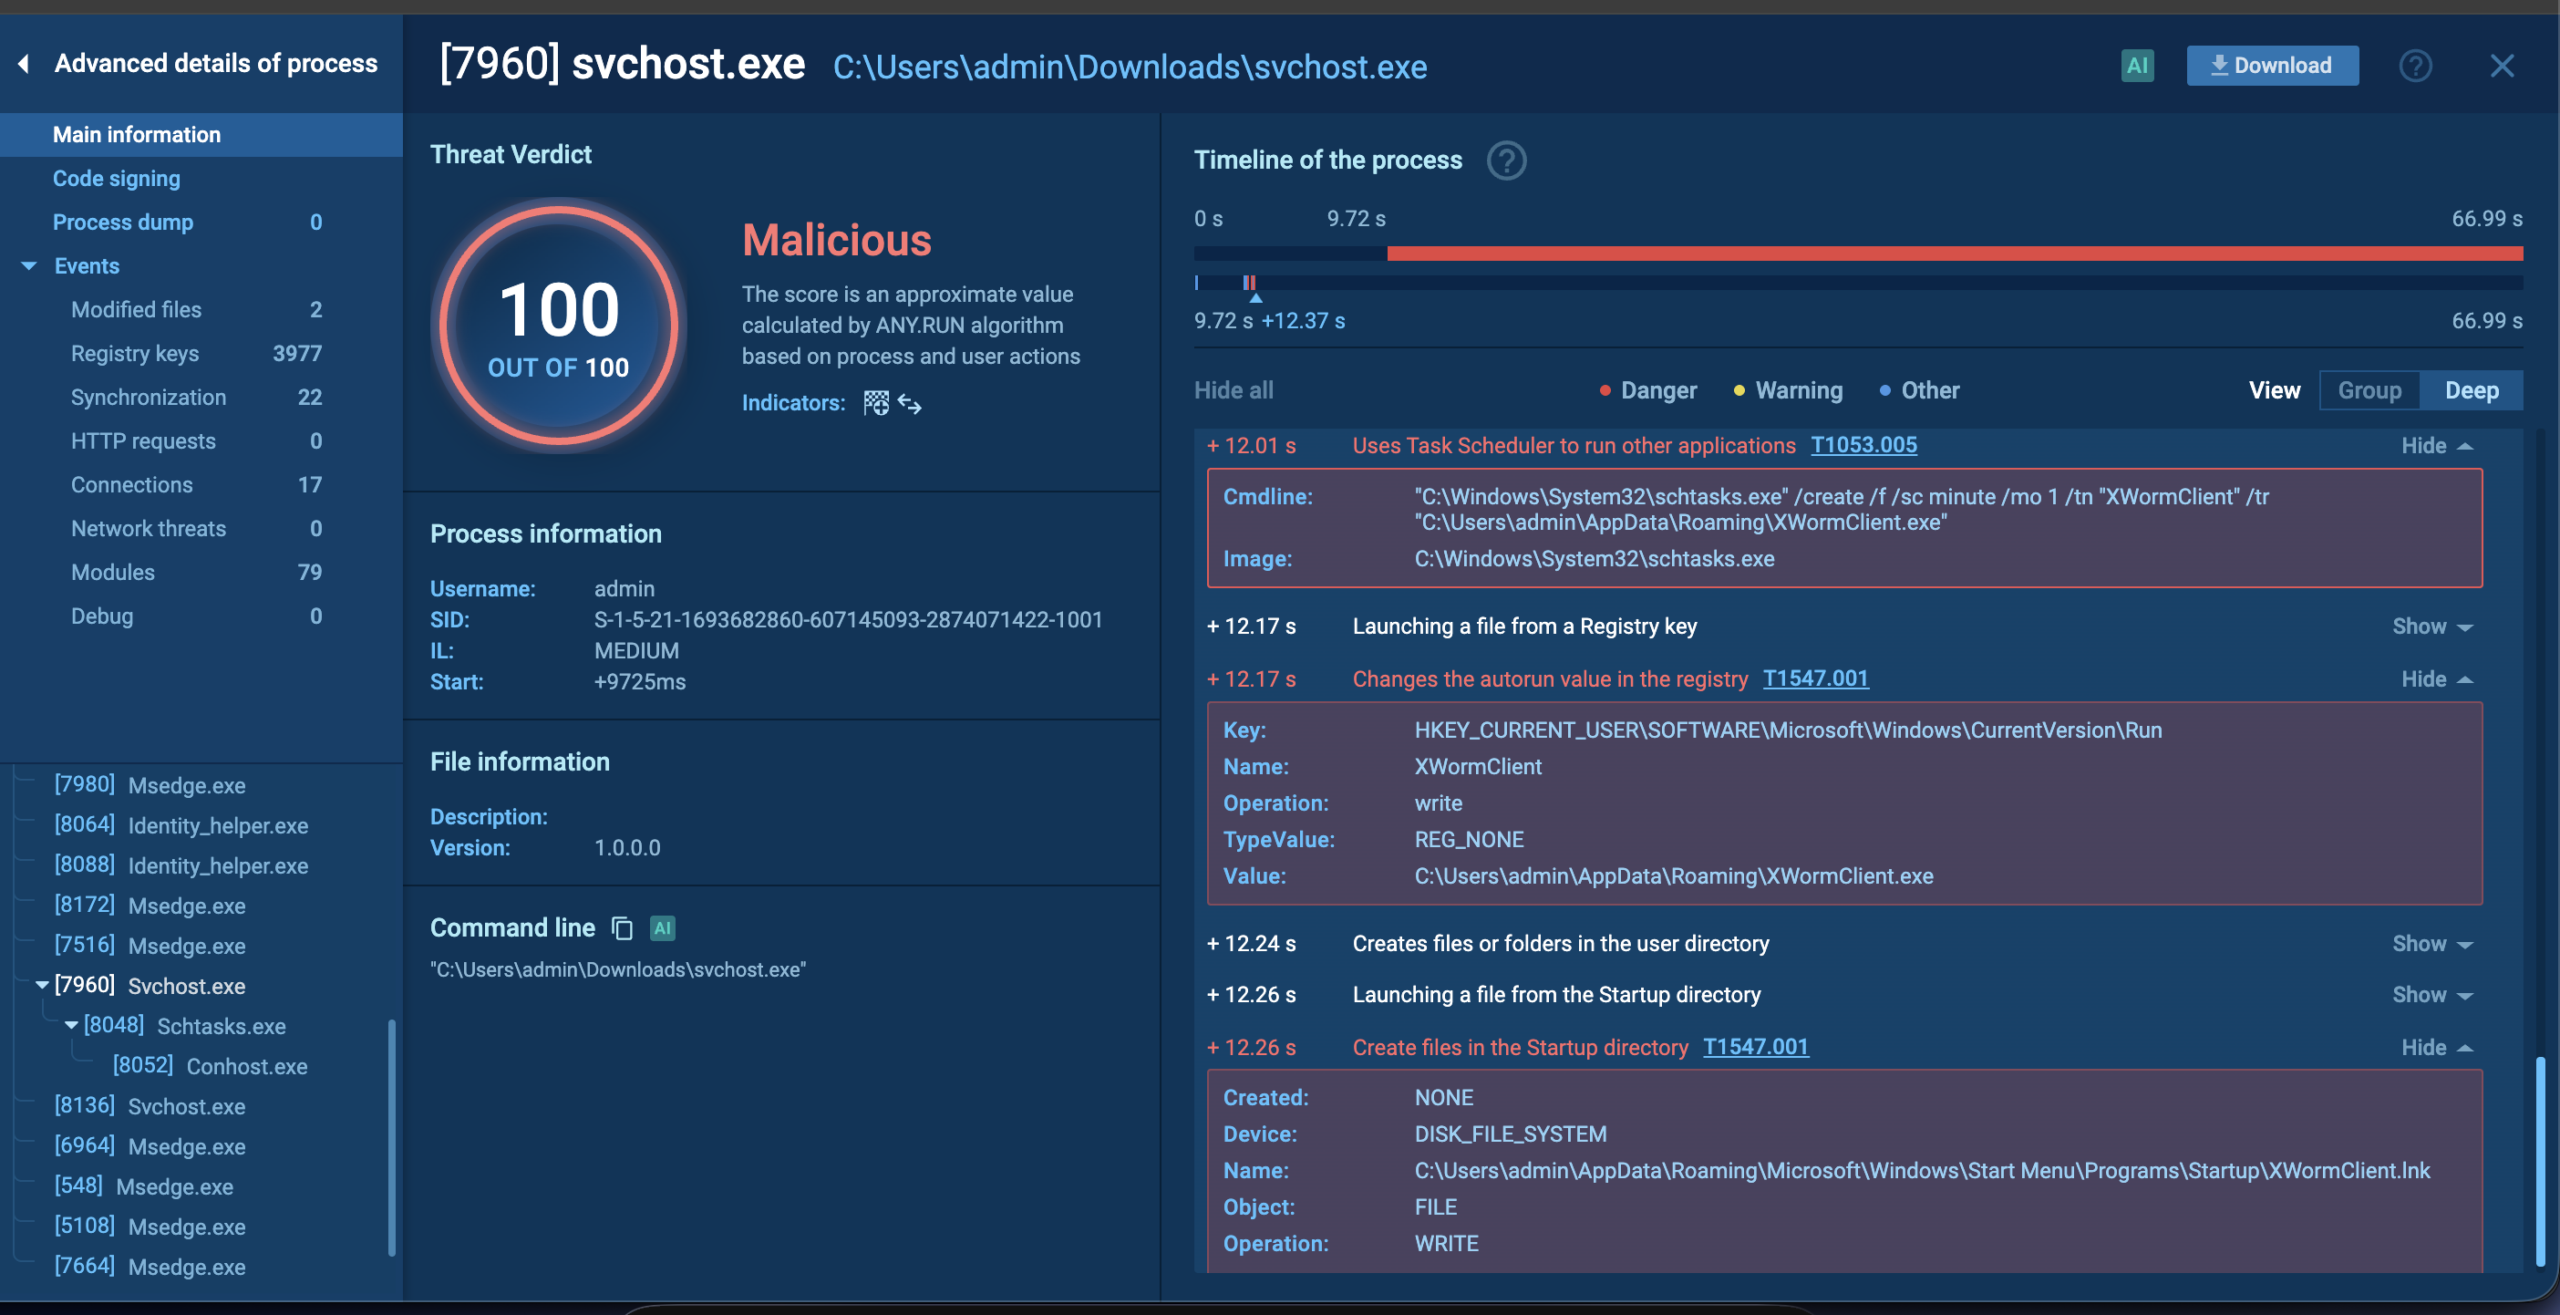The width and height of the screenshot is (2560, 1315).
Task: Click the threat score 100 circle
Action: [x=558, y=325]
